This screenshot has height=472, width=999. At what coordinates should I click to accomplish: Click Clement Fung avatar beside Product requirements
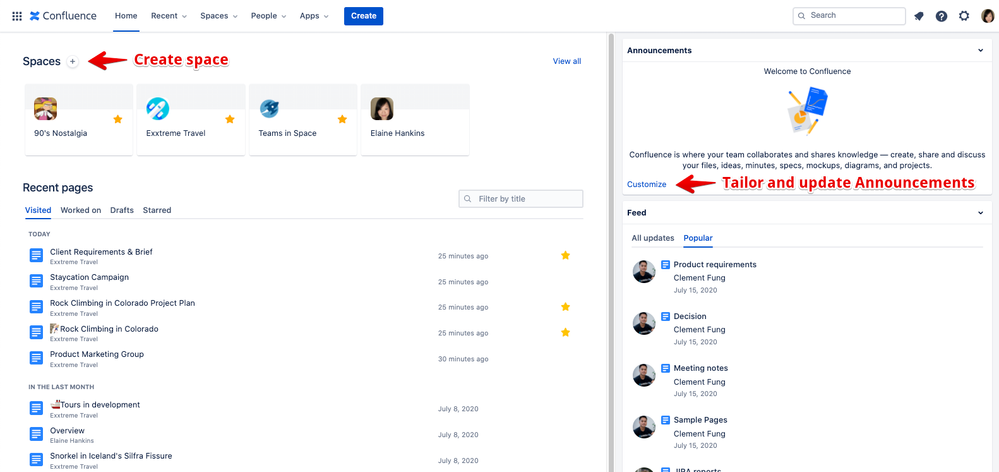click(644, 271)
